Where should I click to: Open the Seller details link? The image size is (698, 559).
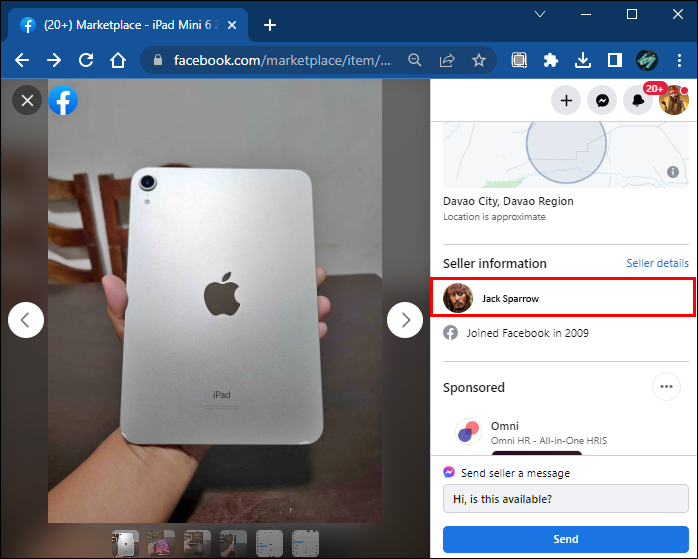point(657,263)
